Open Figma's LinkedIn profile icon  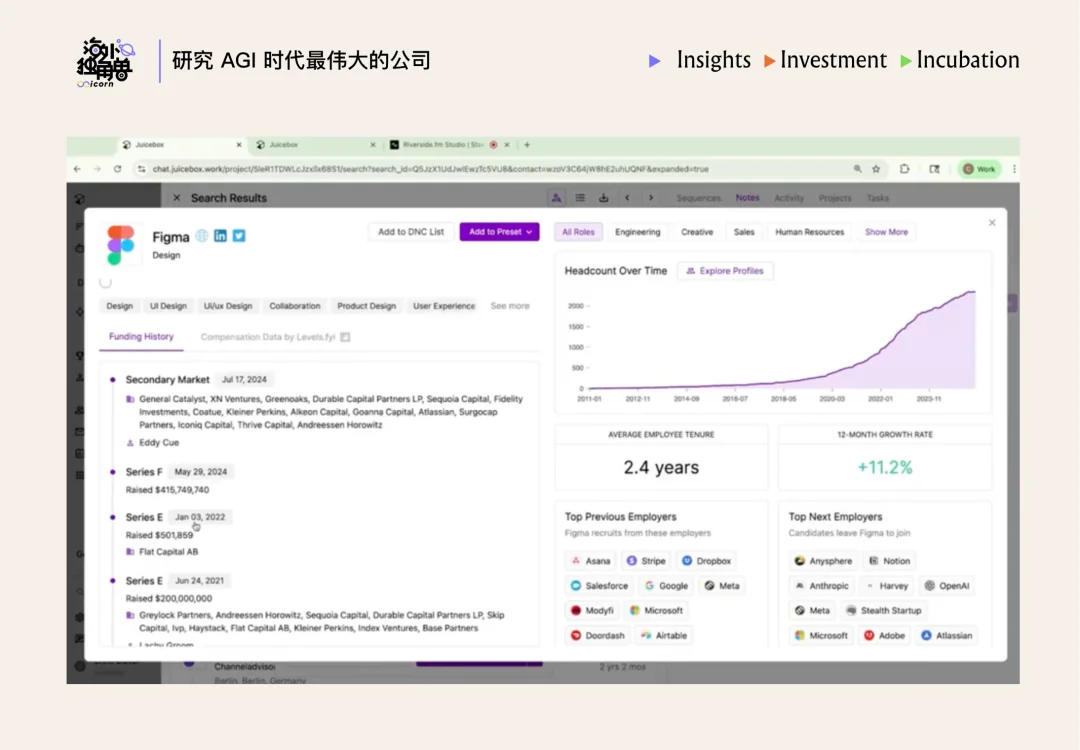(x=220, y=235)
